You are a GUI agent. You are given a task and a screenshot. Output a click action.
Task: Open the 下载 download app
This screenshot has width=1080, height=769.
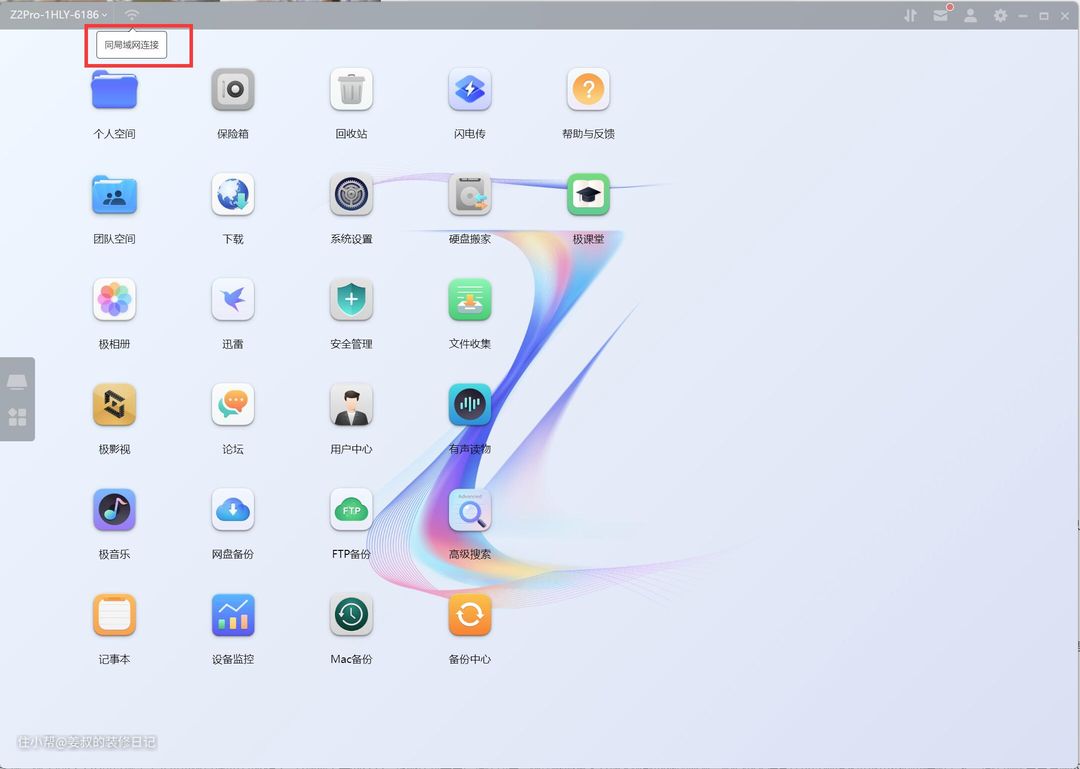(233, 195)
